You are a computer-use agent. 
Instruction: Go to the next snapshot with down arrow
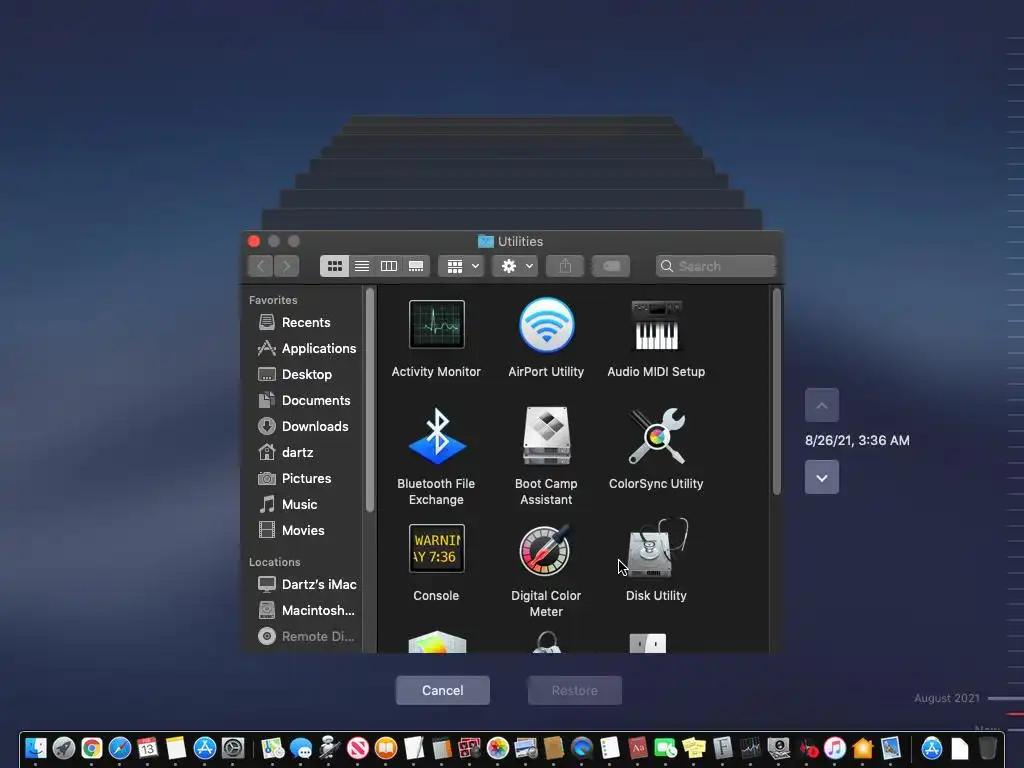click(822, 477)
